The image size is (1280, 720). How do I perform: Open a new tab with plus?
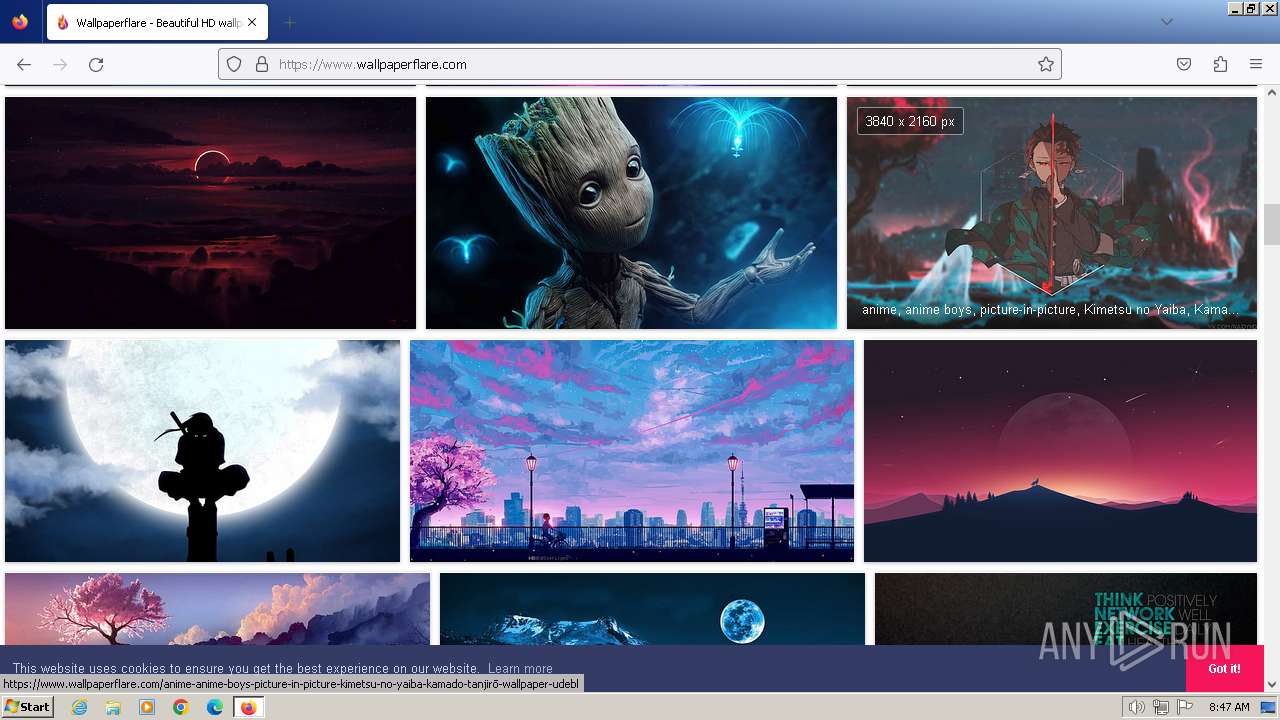[x=289, y=22]
